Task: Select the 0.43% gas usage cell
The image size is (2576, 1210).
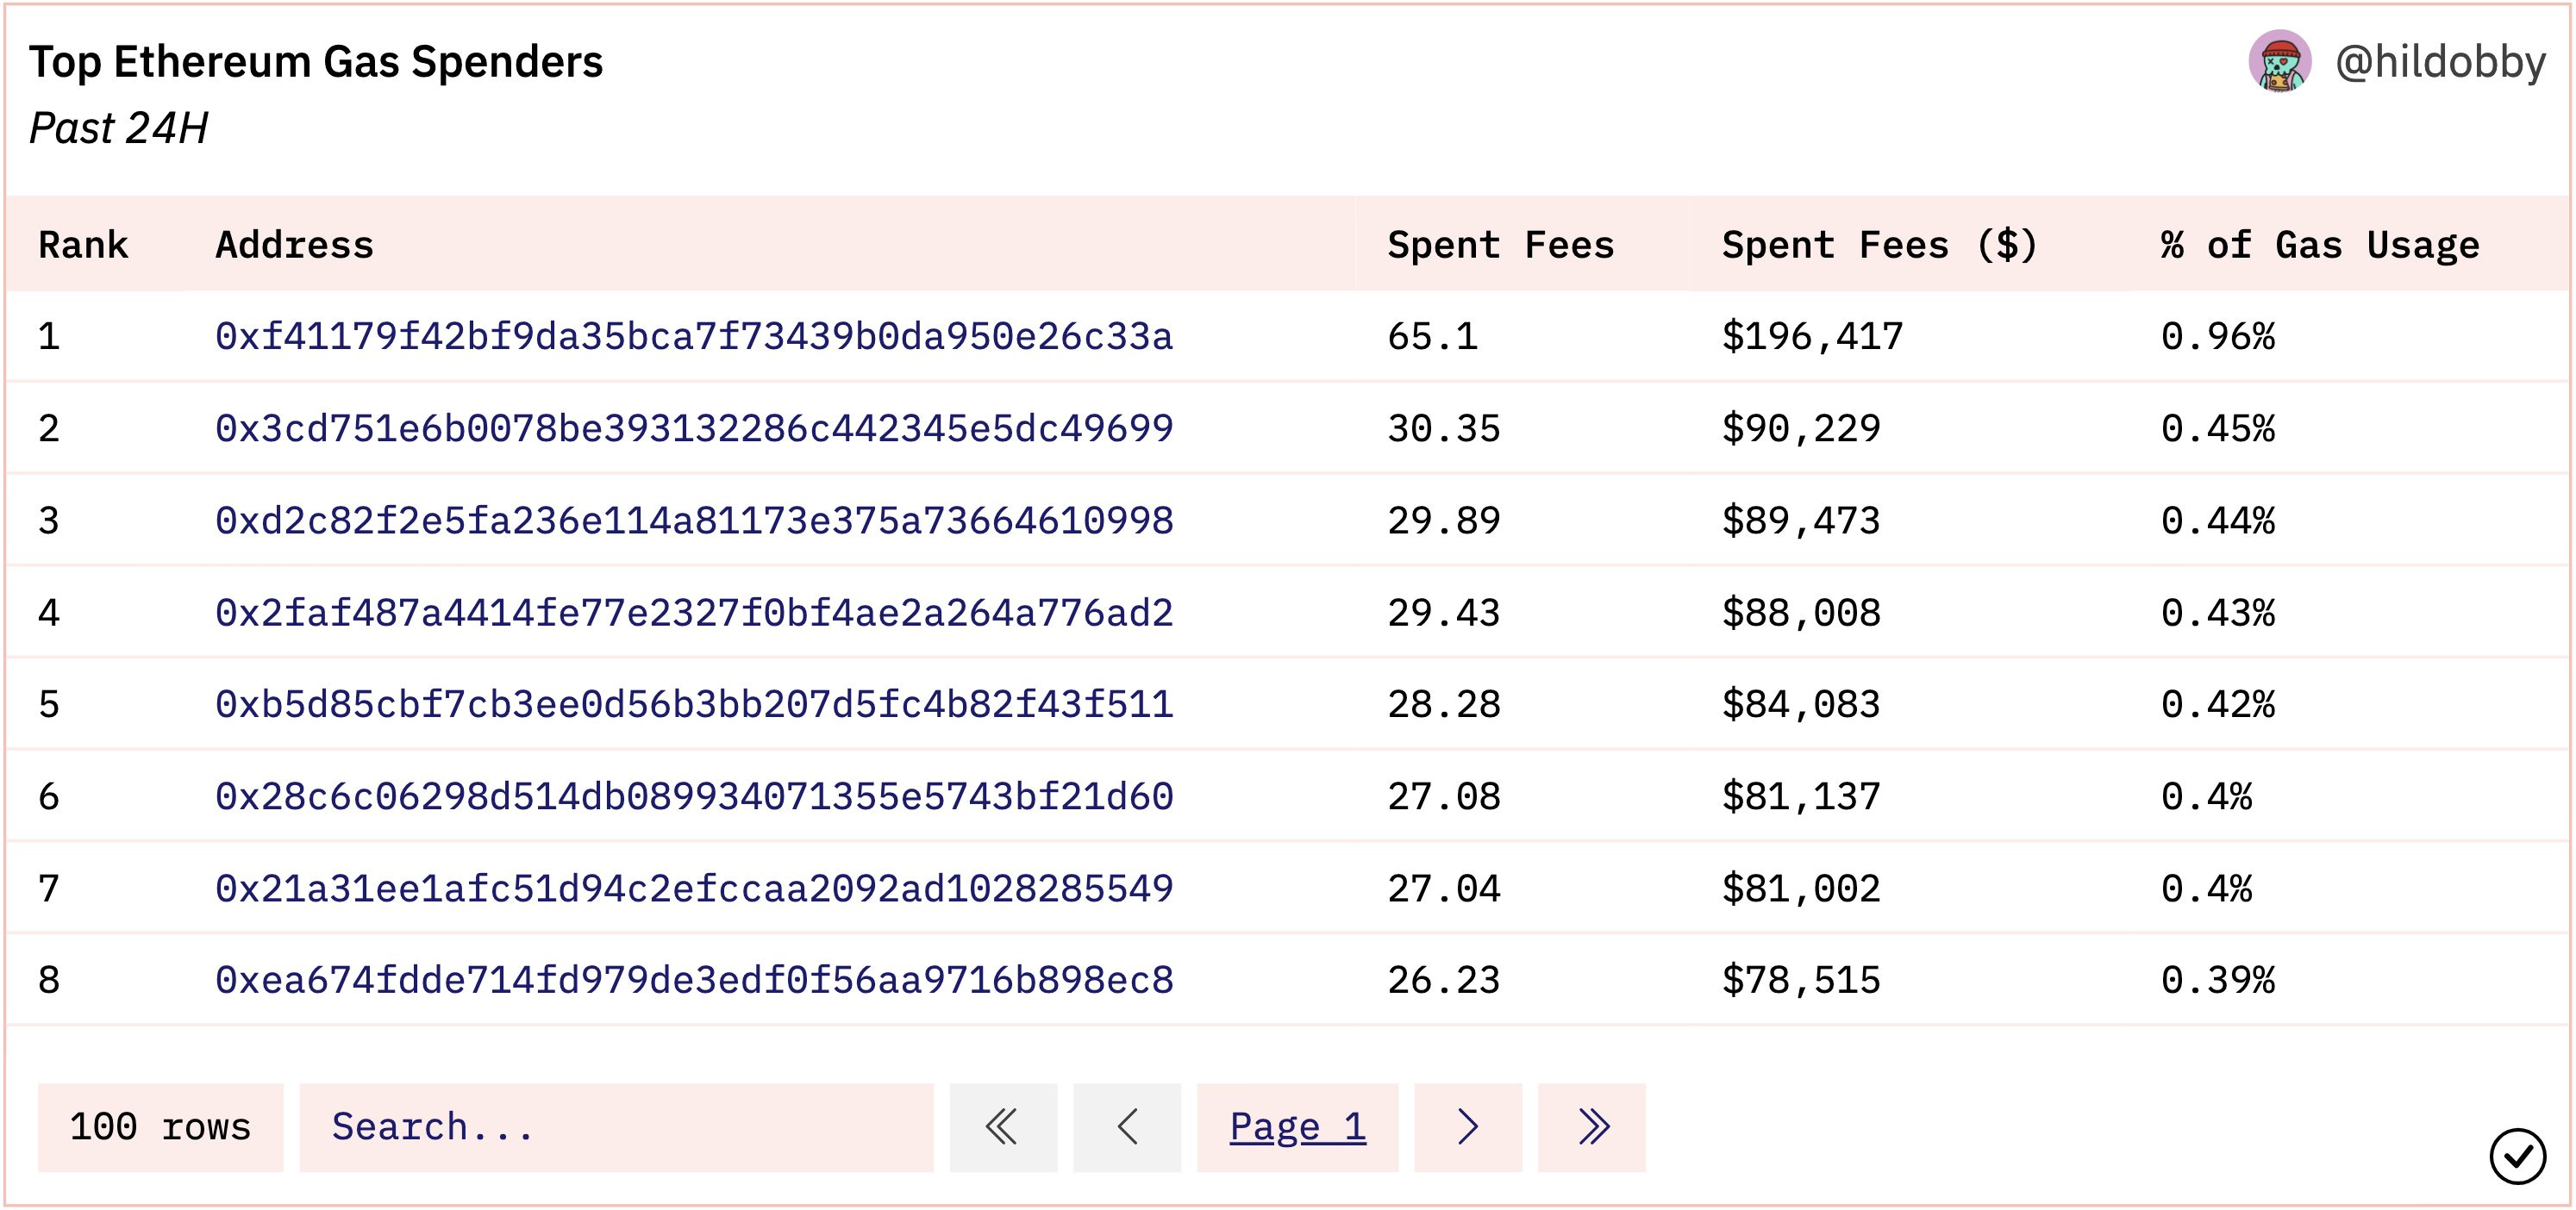Action: tap(2218, 612)
